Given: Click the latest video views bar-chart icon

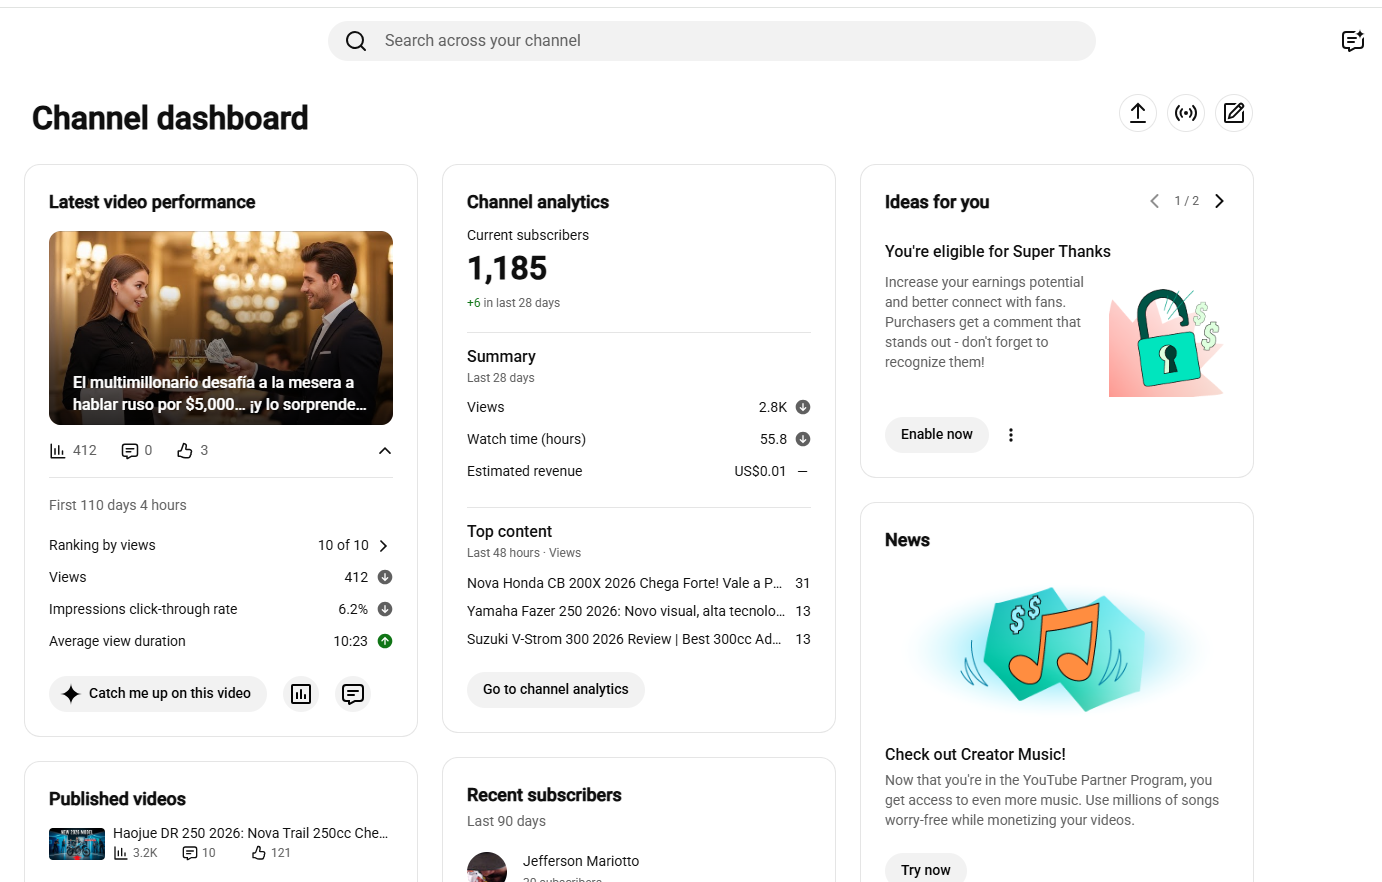Looking at the screenshot, I should (x=58, y=451).
